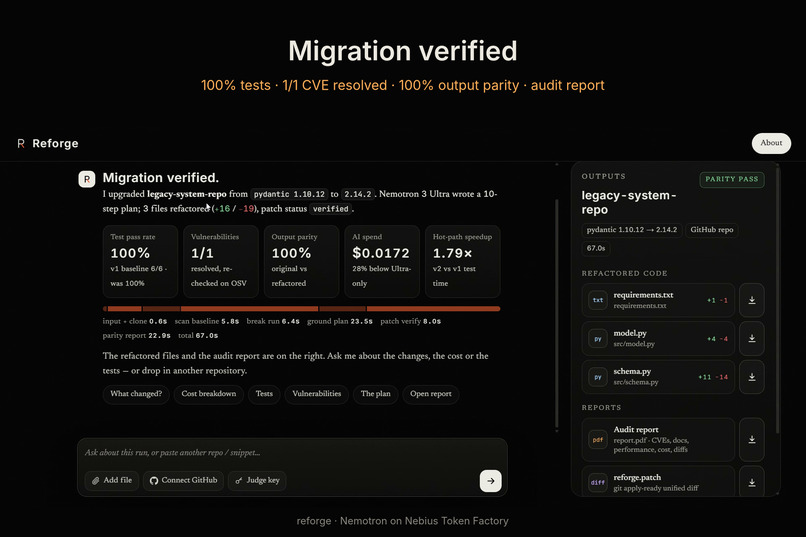This screenshot has height=537, width=806.
Task: Click the GitHub repo tag
Action: [x=711, y=230]
